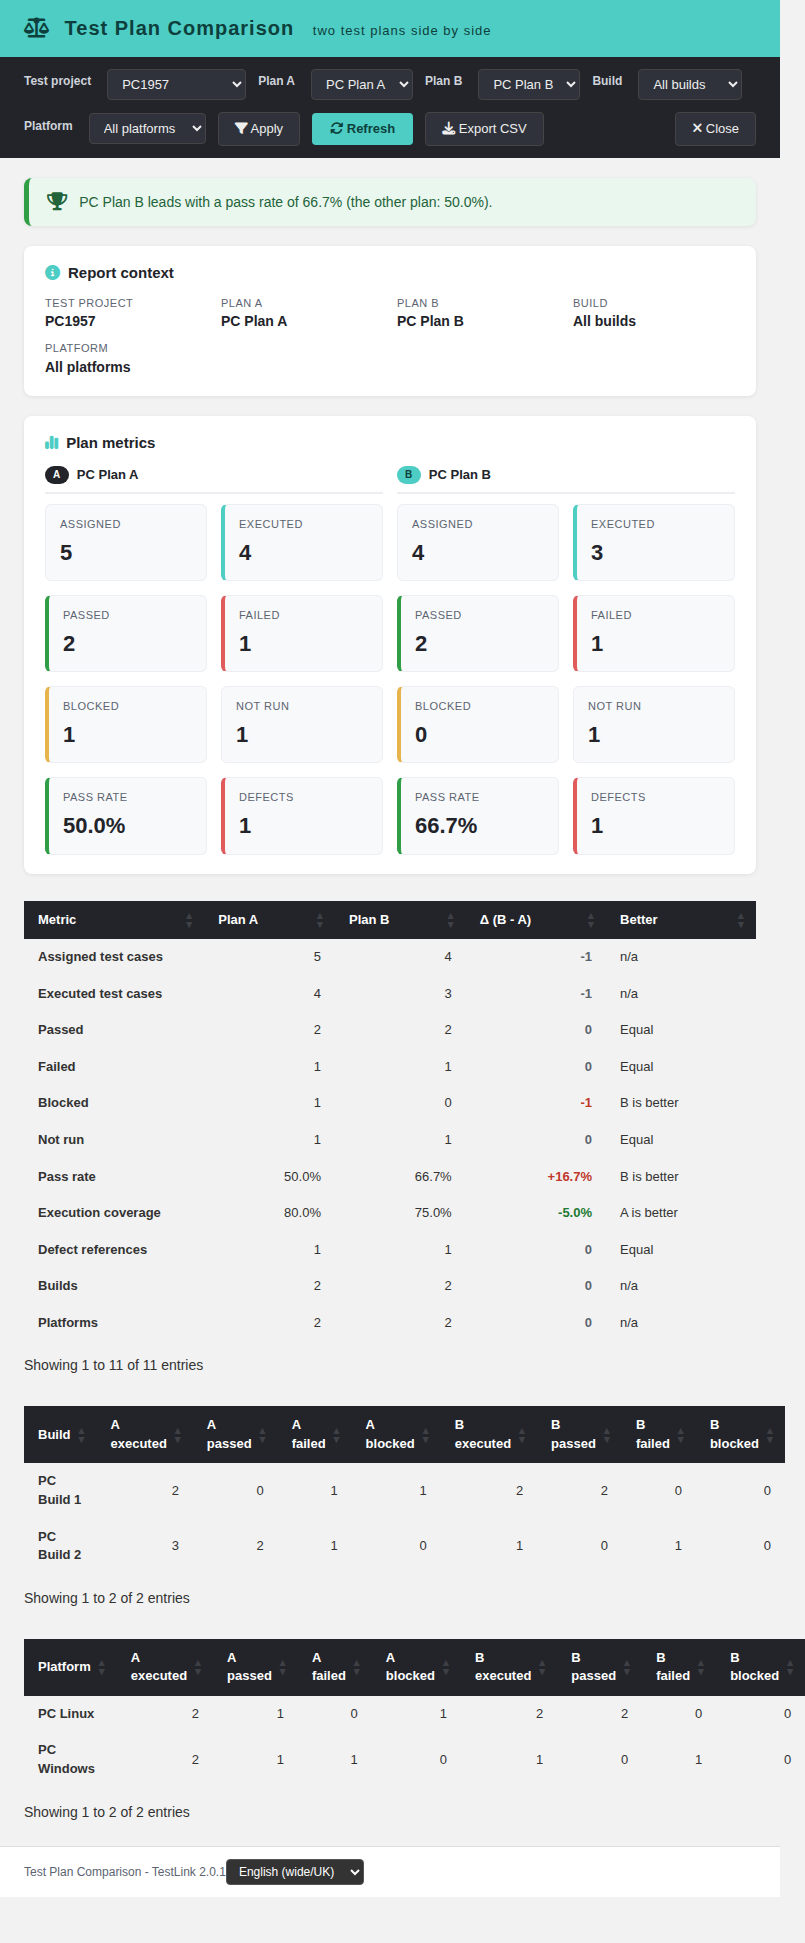Viewport: 805px width, 1943px height.
Task: Sort platform table by B executed column
Action: tap(509, 1667)
